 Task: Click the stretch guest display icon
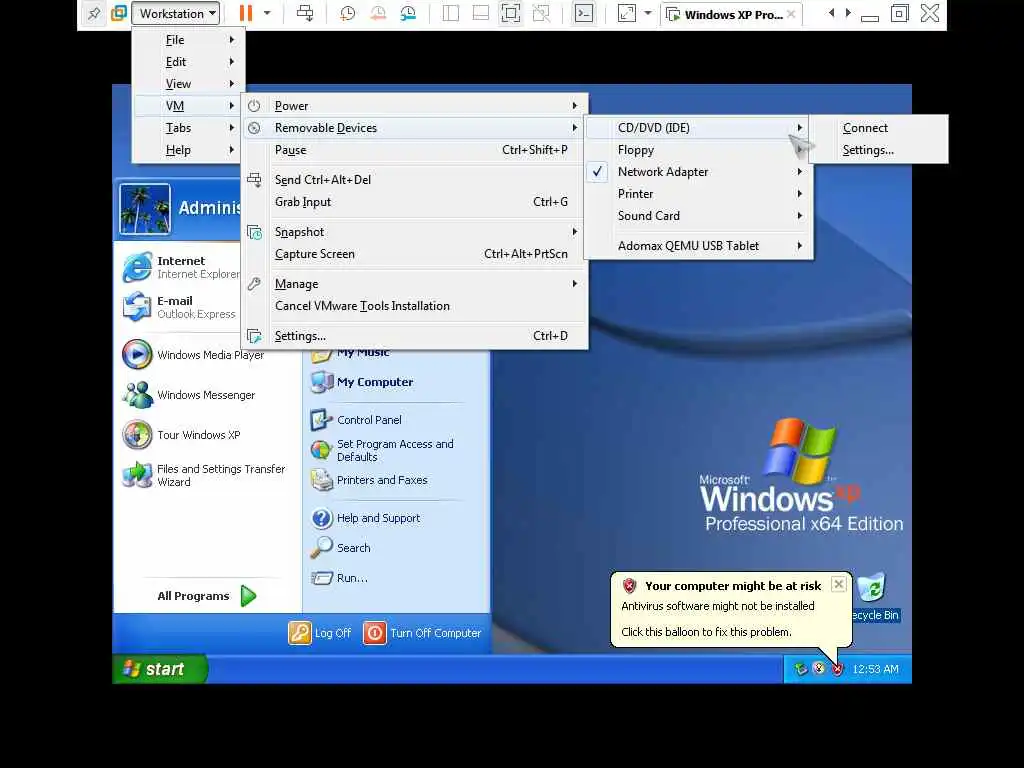click(626, 13)
